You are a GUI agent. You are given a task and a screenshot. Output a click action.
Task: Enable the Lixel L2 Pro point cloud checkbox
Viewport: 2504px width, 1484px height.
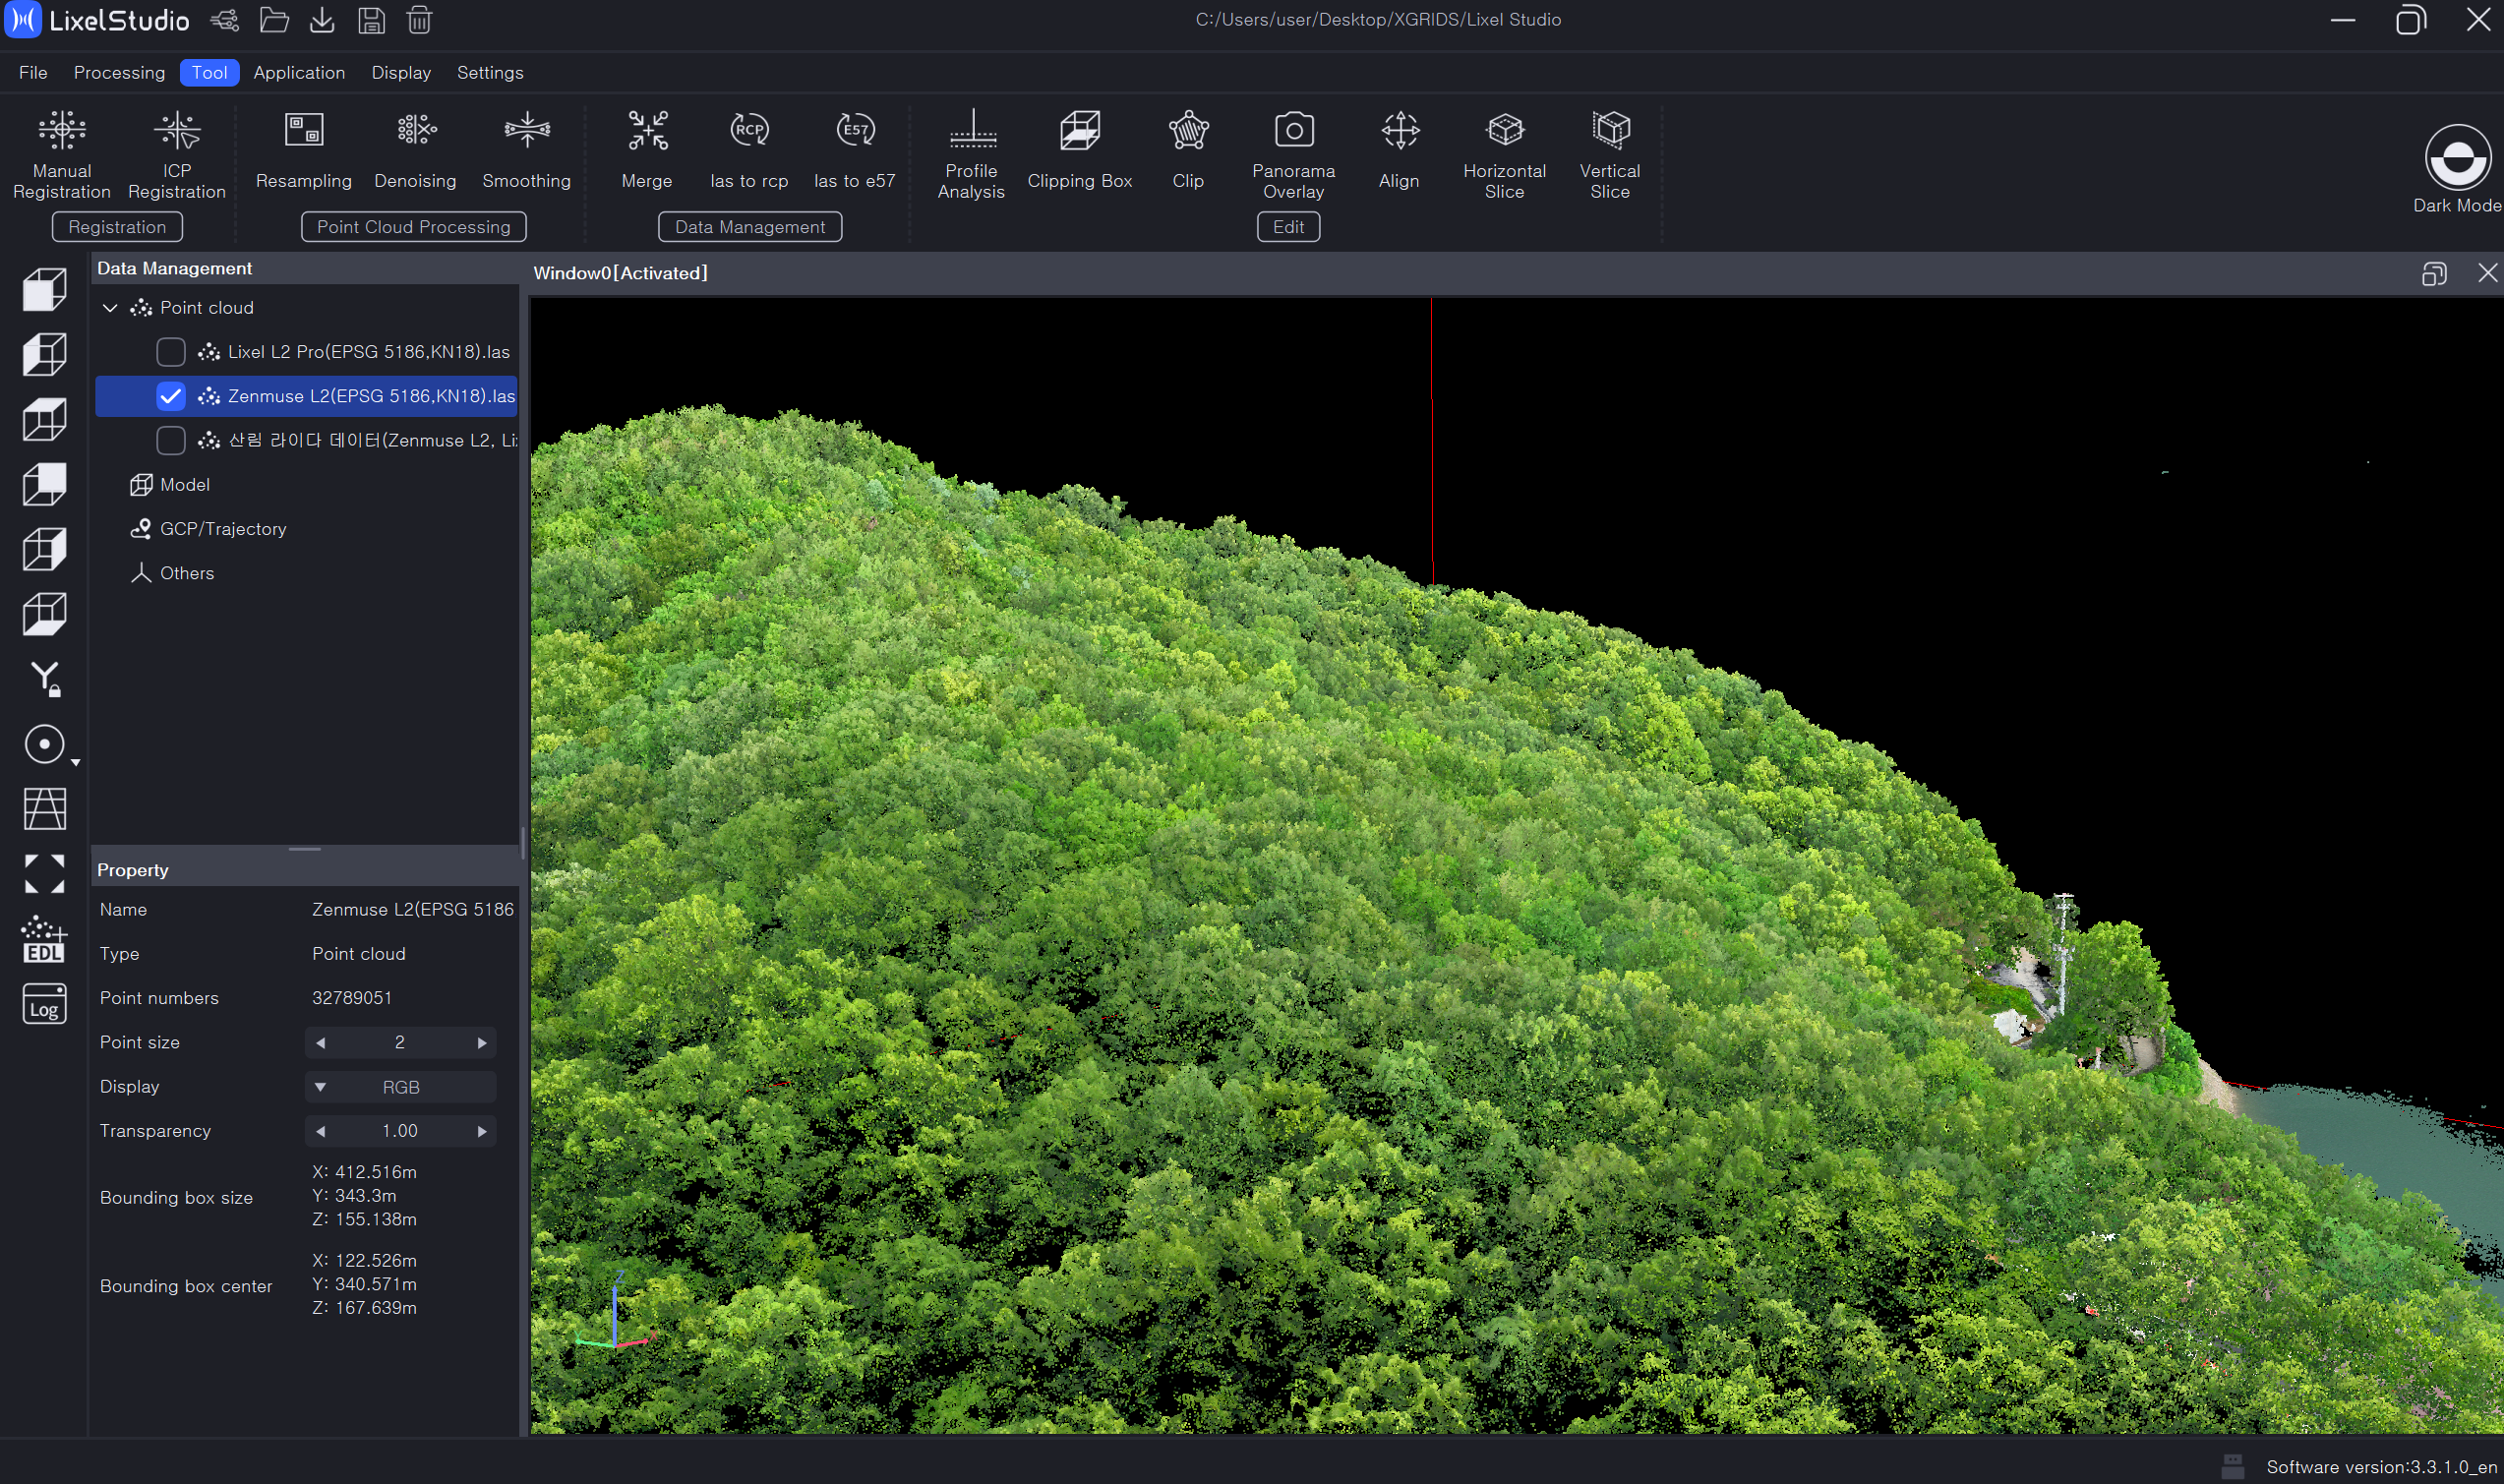[171, 352]
